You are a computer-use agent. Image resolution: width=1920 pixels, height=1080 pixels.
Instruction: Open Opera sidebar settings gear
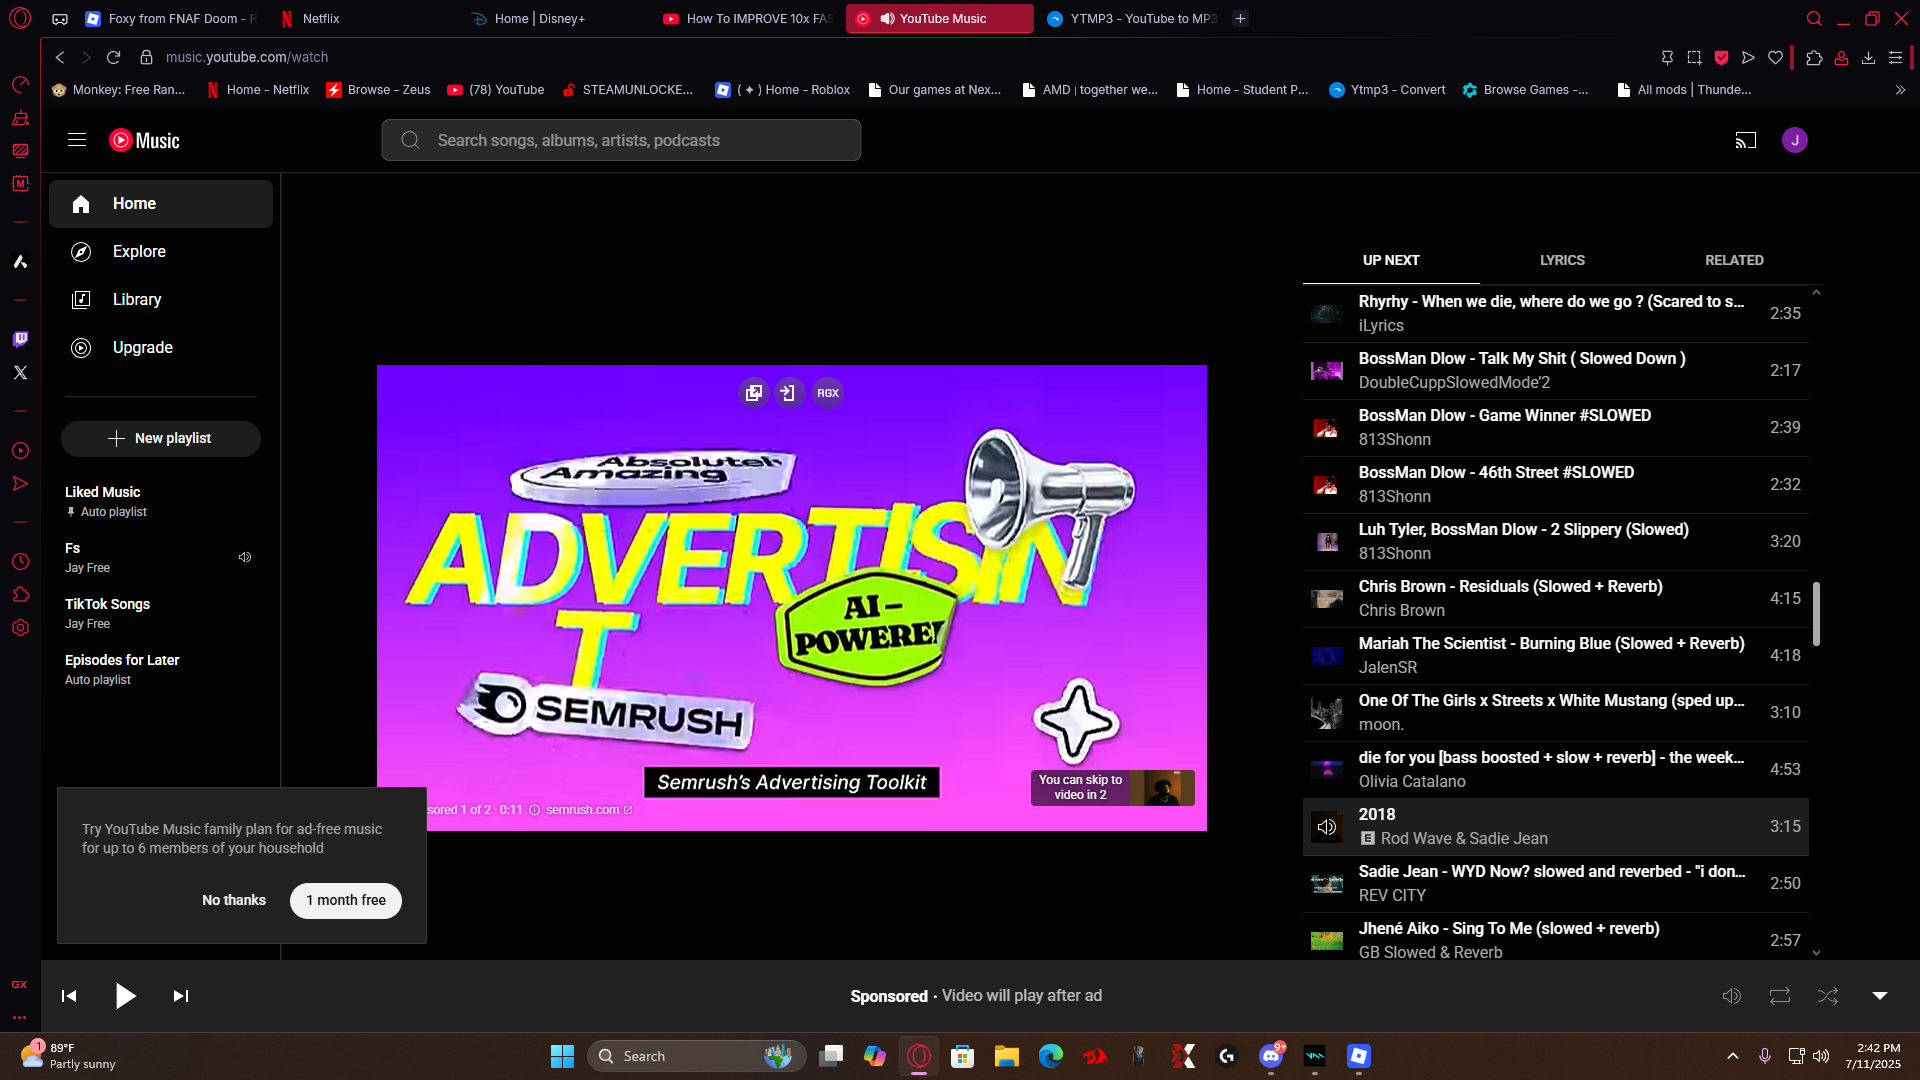20,628
